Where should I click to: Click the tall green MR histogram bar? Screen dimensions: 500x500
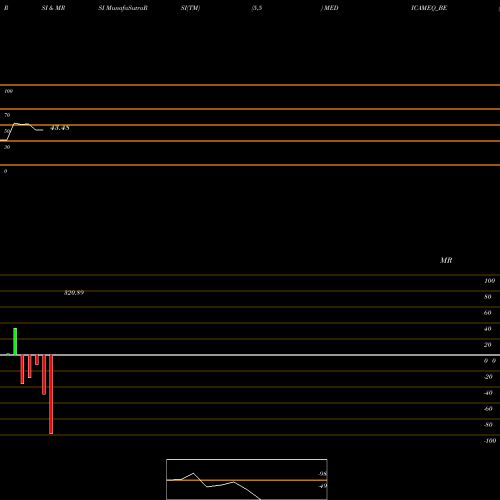15,342
